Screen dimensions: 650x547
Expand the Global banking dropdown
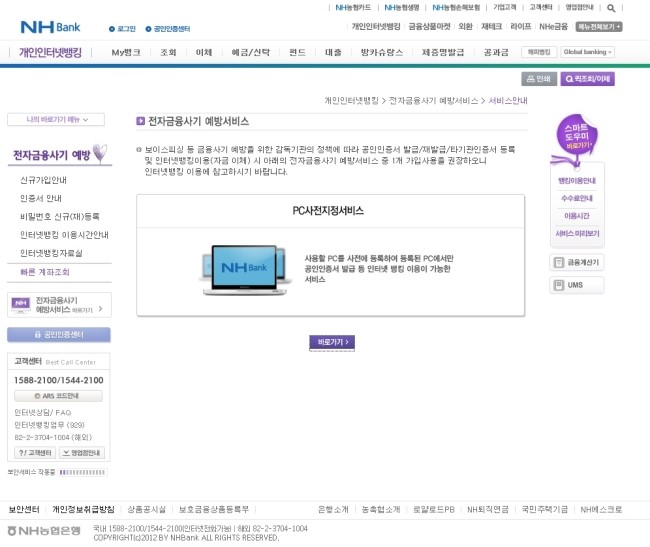pyautogui.click(x=587, y=52)
